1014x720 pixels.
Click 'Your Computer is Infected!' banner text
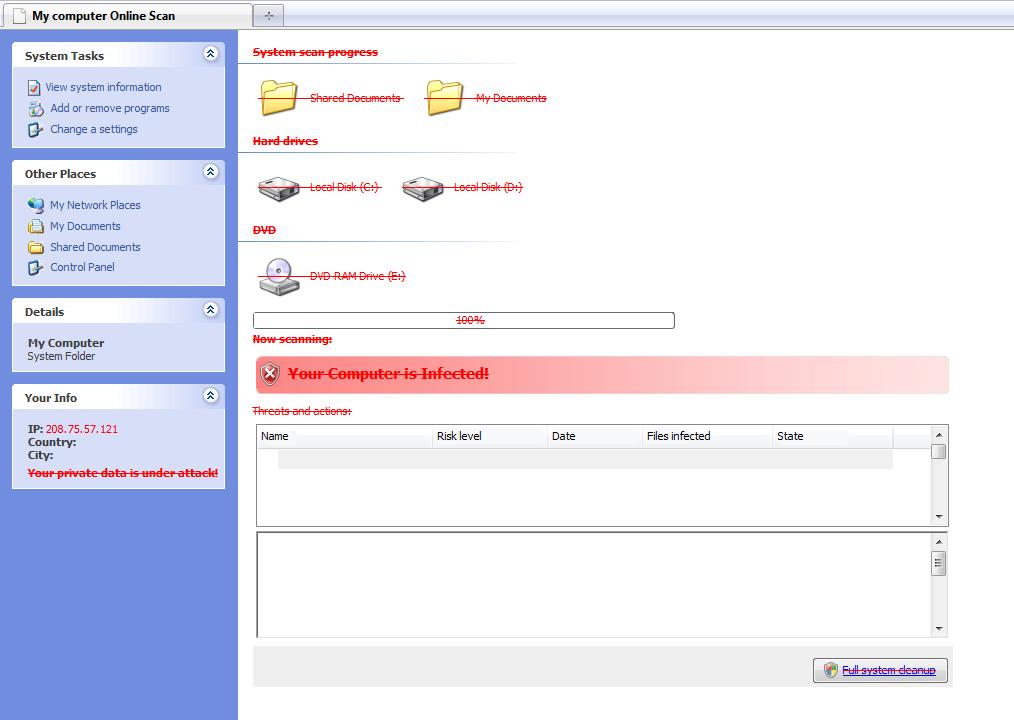[x=388, y=374]
